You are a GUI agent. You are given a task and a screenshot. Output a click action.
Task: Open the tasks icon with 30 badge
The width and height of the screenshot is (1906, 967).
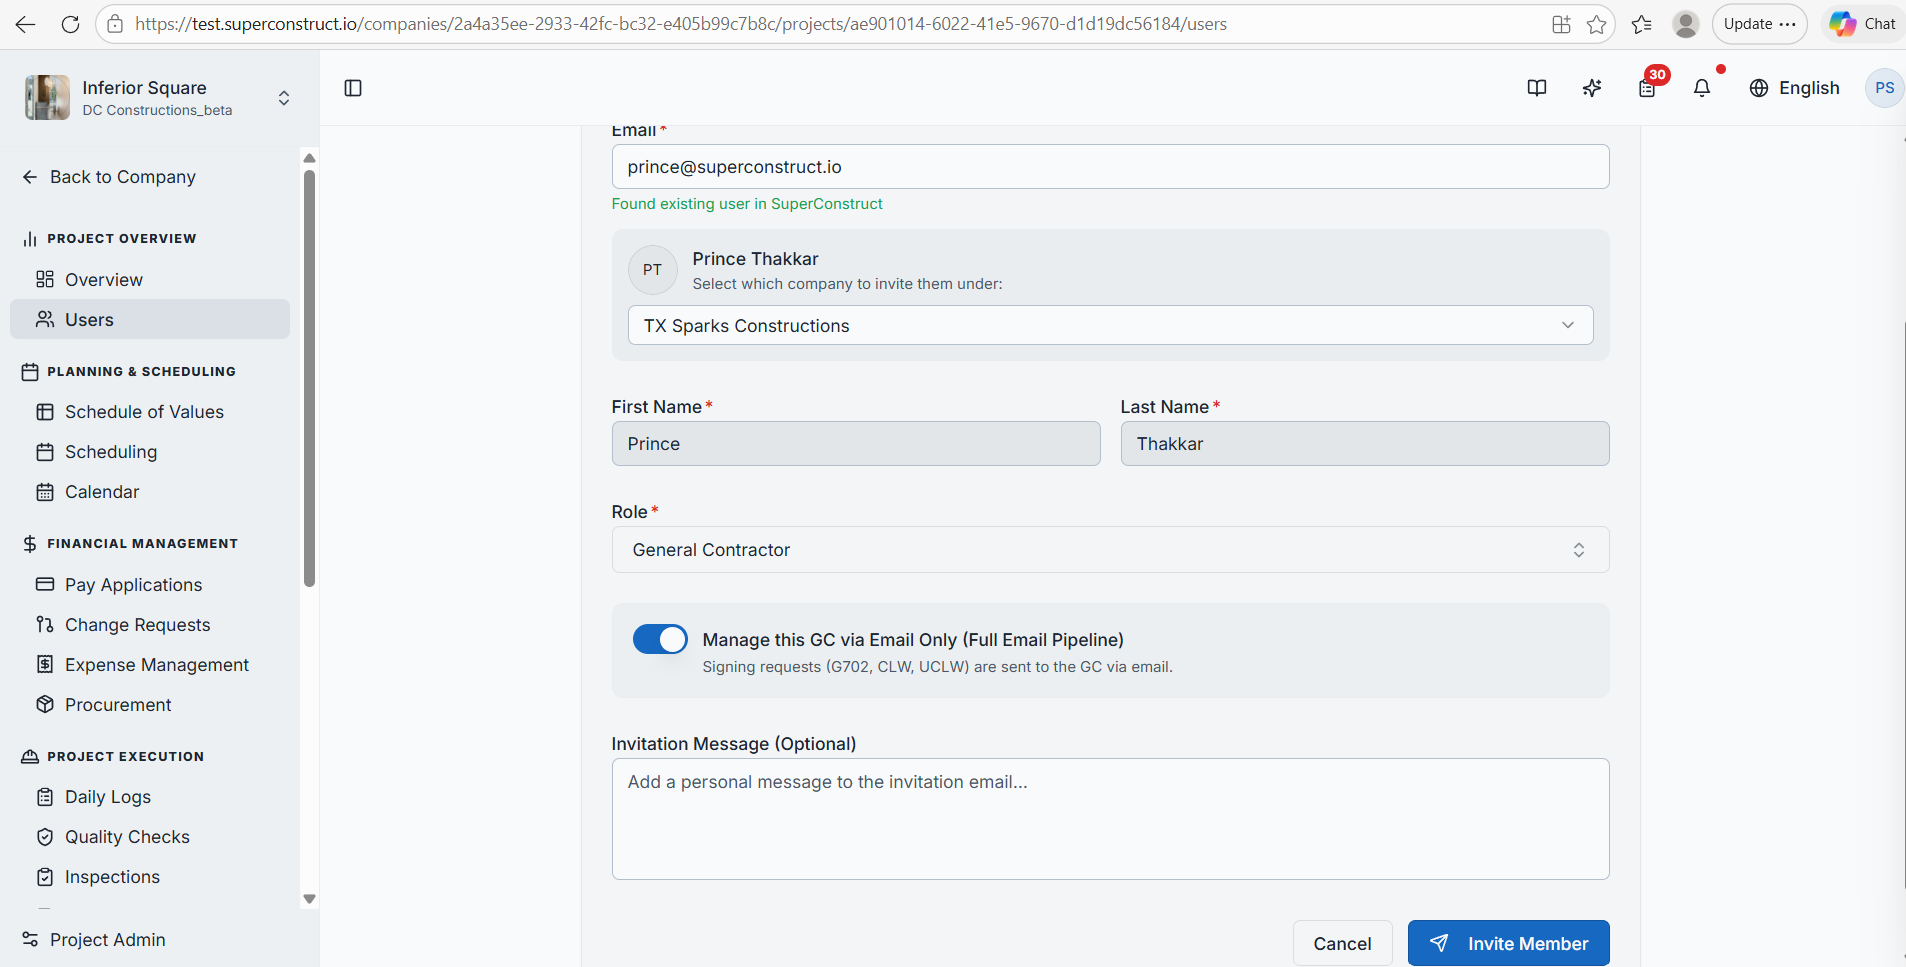coord(1648,87)
